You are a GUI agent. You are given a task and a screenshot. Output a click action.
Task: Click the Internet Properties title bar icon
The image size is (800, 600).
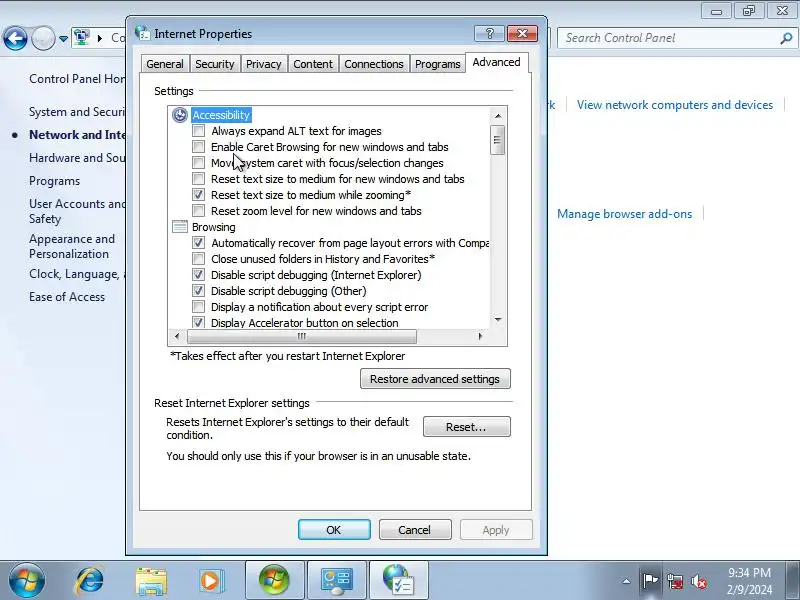coord(142,33)
